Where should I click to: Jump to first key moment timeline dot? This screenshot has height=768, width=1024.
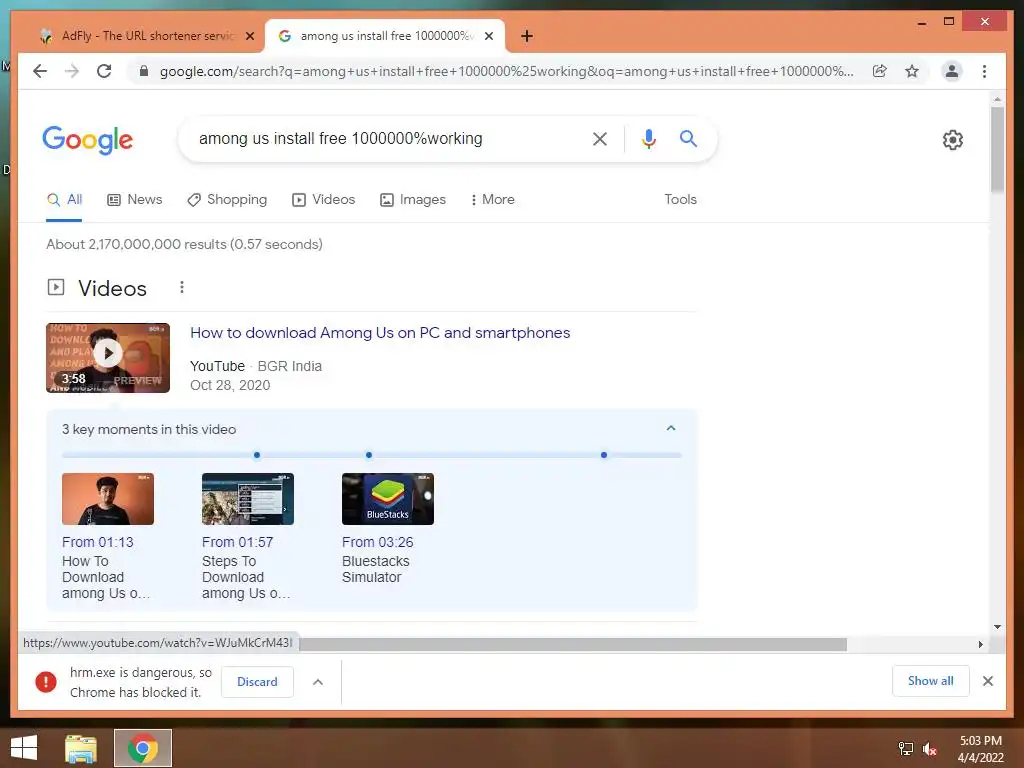point(257,455)
